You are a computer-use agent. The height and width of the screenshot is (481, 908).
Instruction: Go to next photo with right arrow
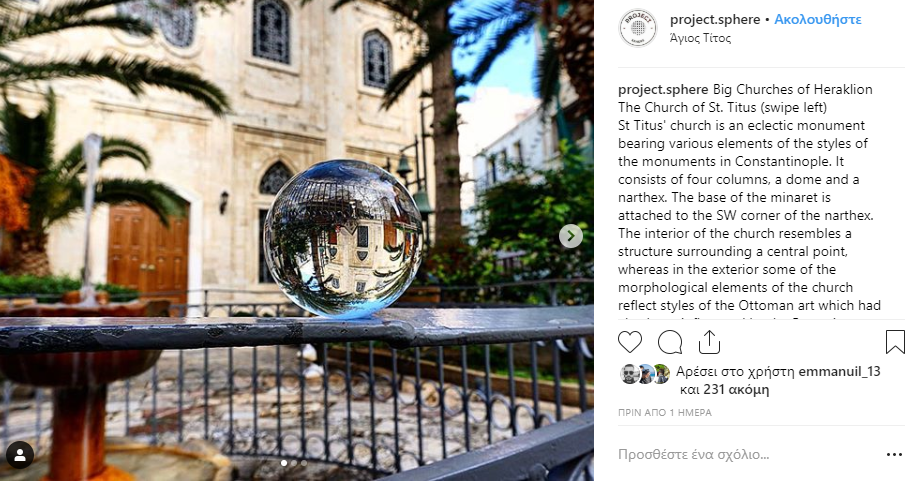571,236
